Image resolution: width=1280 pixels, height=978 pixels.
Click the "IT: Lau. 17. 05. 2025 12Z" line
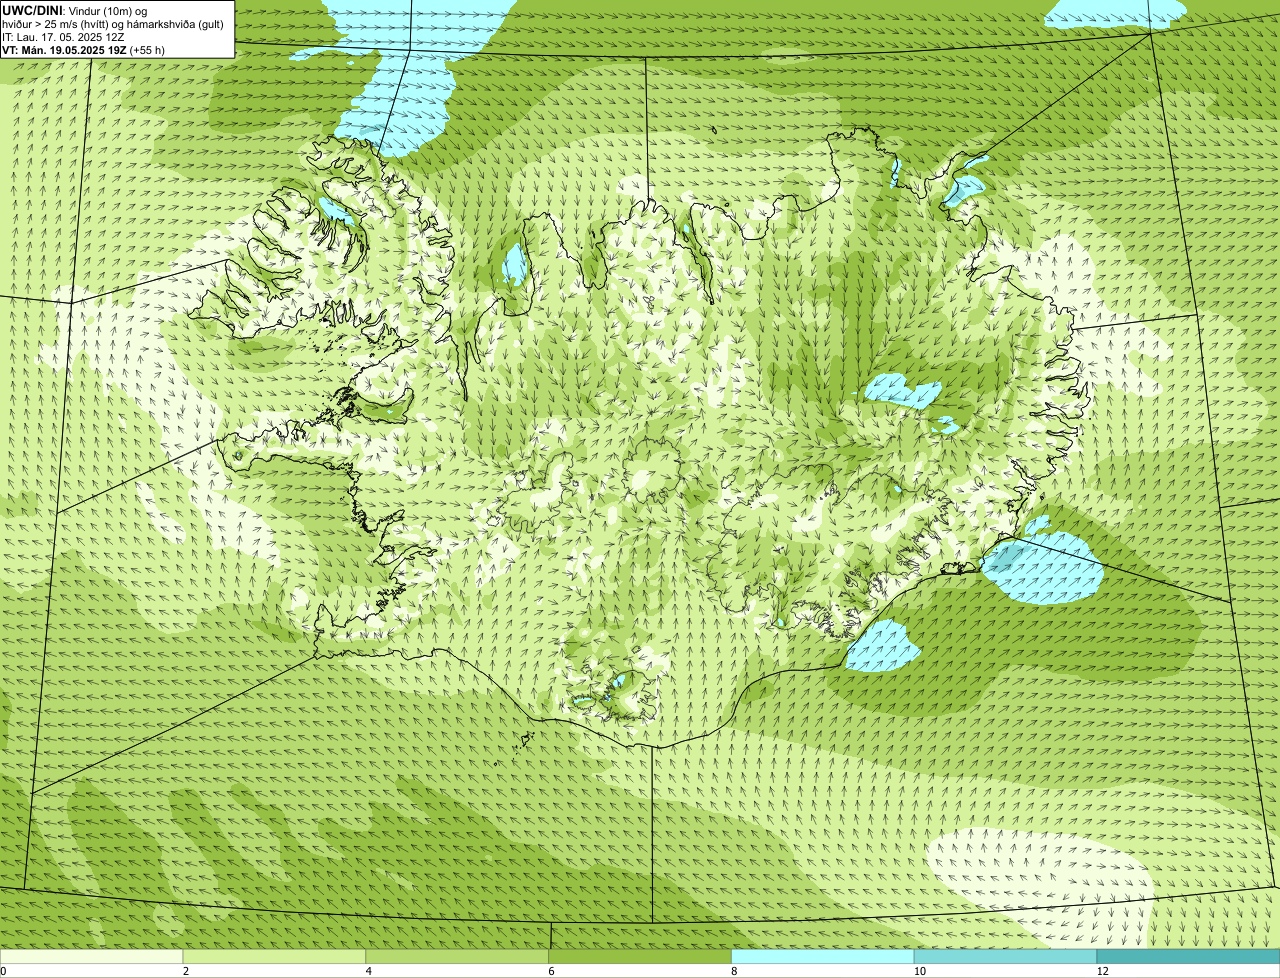63,36
